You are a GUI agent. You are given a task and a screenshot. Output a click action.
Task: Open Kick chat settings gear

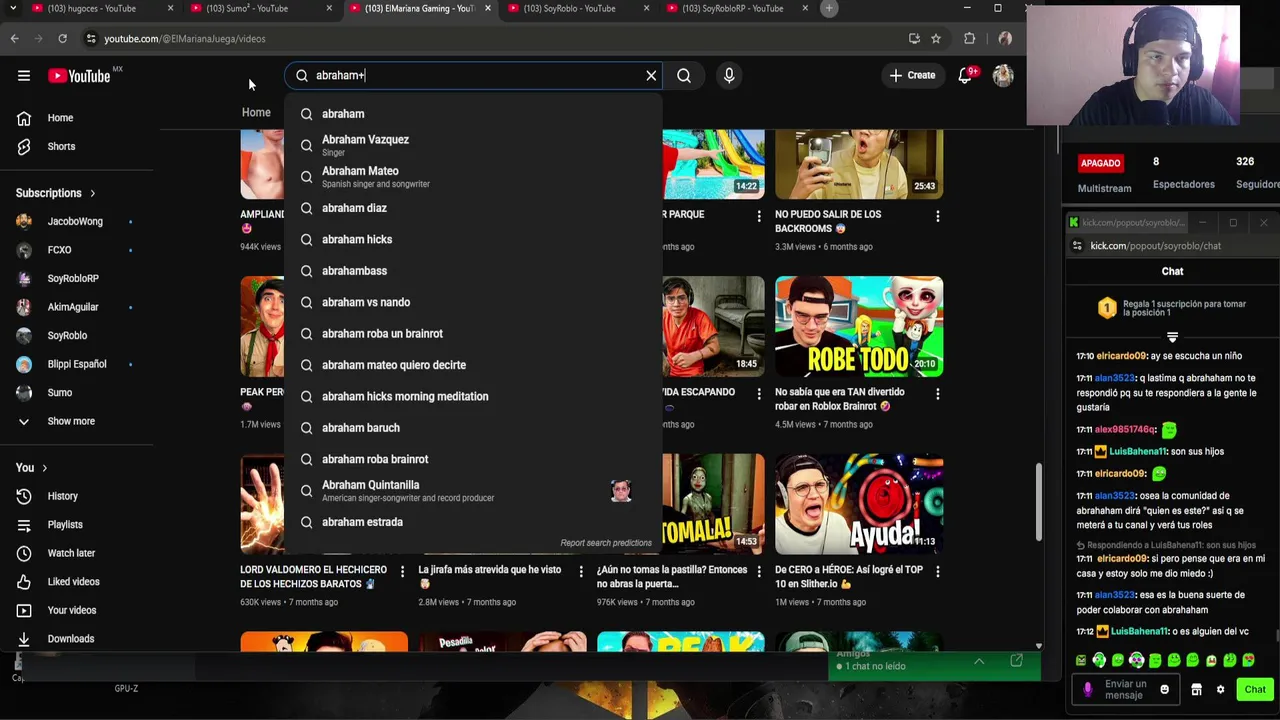tap(1220, 689)
